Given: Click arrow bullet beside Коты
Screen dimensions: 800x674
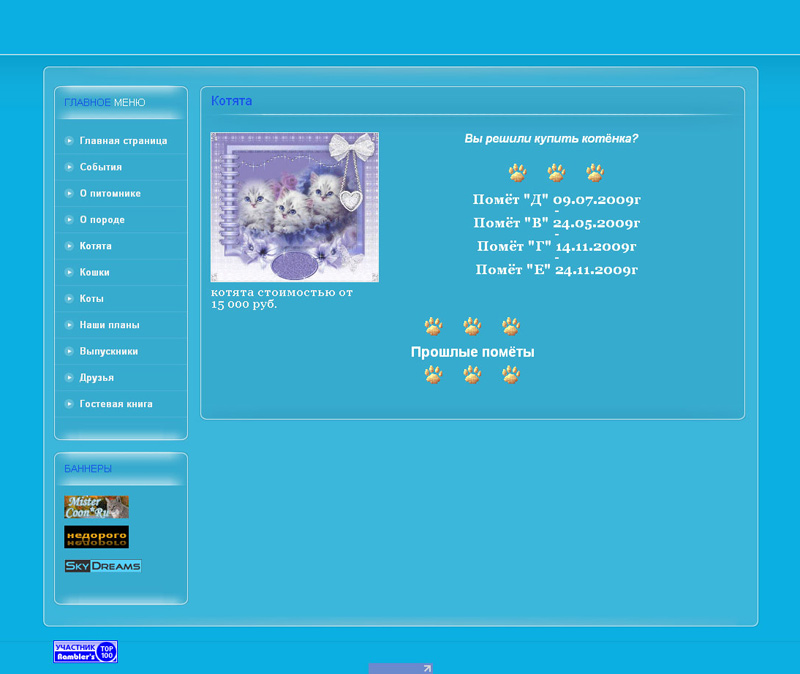Looking at the screenshot, I should [x=69, y=298].
